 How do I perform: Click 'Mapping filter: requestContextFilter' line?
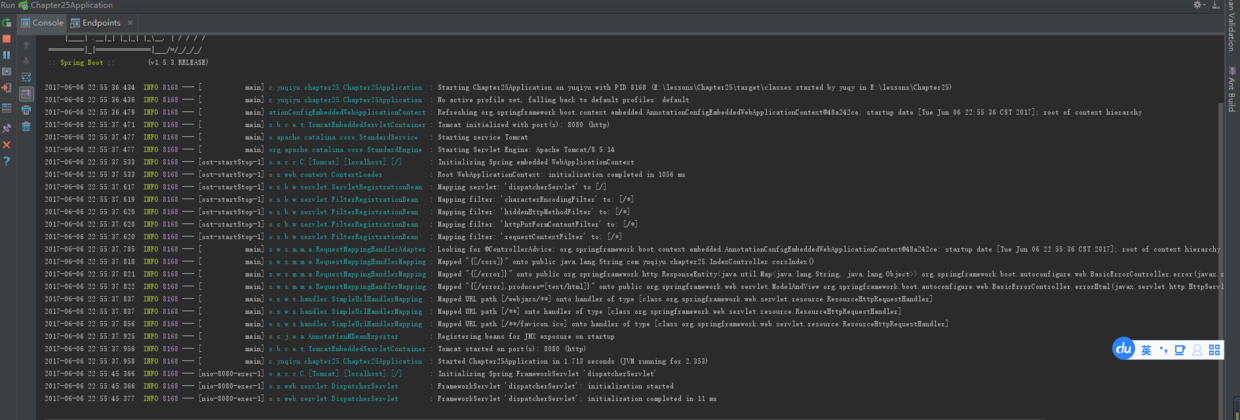pyautogui.click(x=533, y=236)
